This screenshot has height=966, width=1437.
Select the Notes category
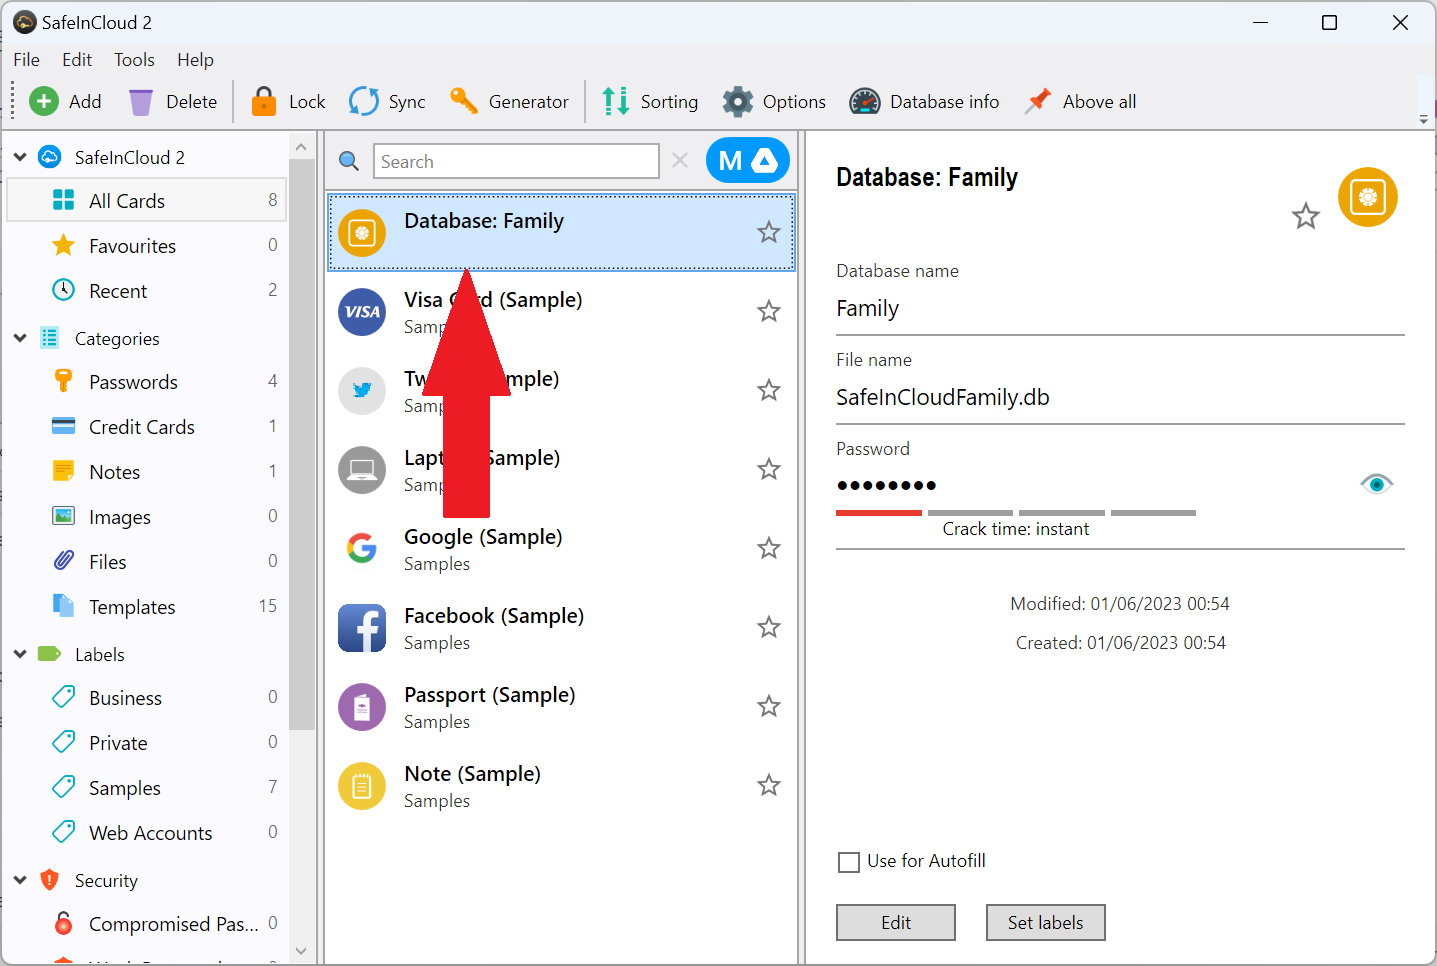pyautogui.click(x=147, y=472)
